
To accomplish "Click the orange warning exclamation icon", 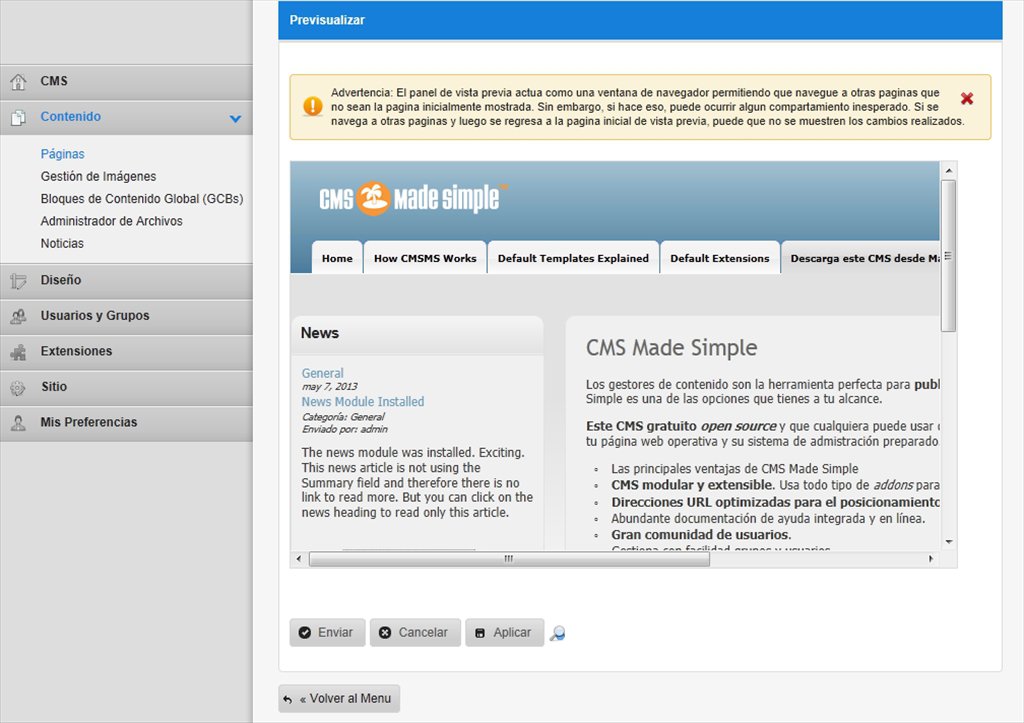I will coord(313,106).
